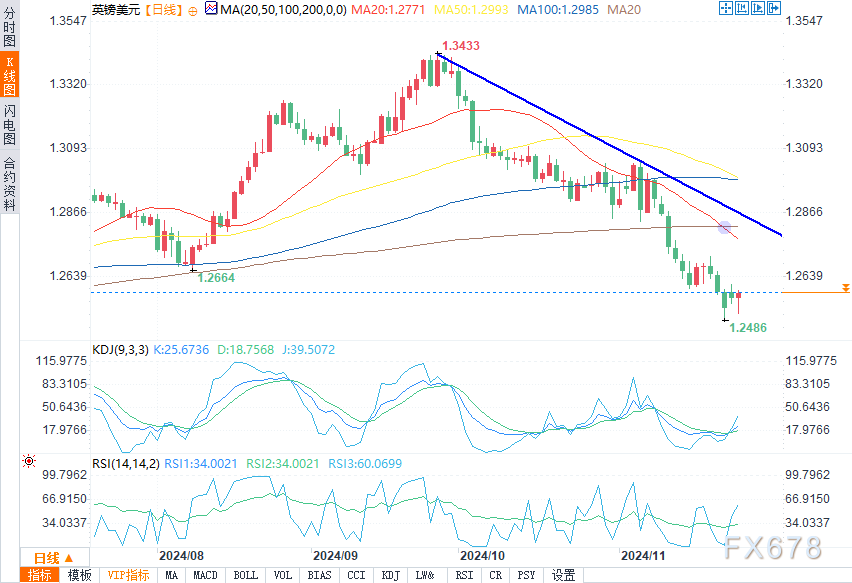Click the 2024/11 date axis label
Viewport: 852px width, 583px height.
643,556
